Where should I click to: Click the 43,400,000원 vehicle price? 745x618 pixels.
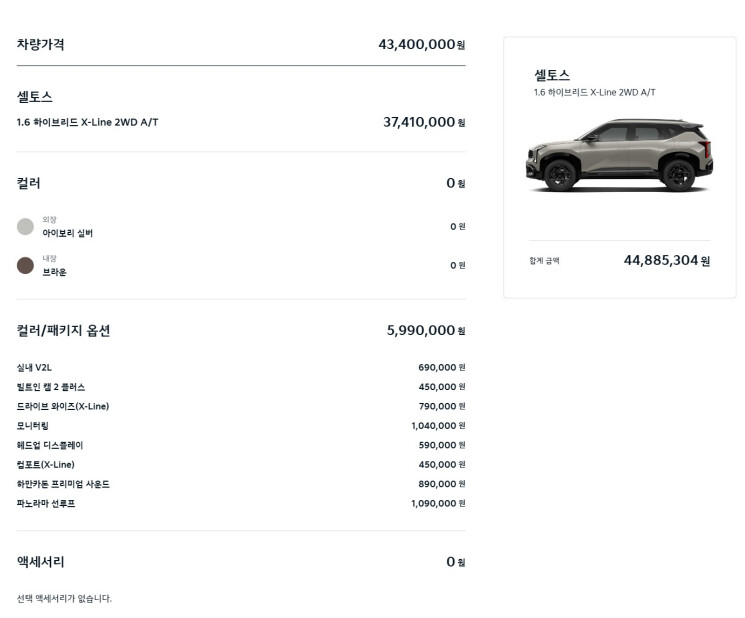[421, 45]
